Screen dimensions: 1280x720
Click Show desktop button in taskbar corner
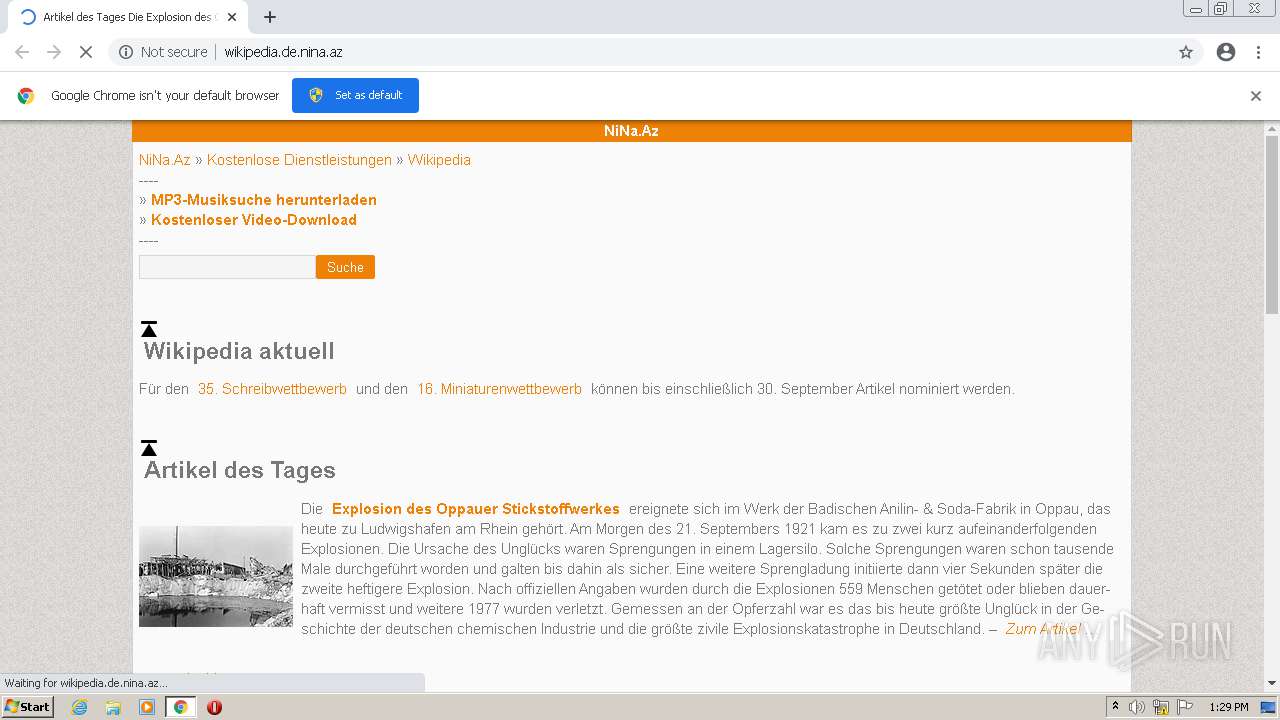[x=1269, y=707]
